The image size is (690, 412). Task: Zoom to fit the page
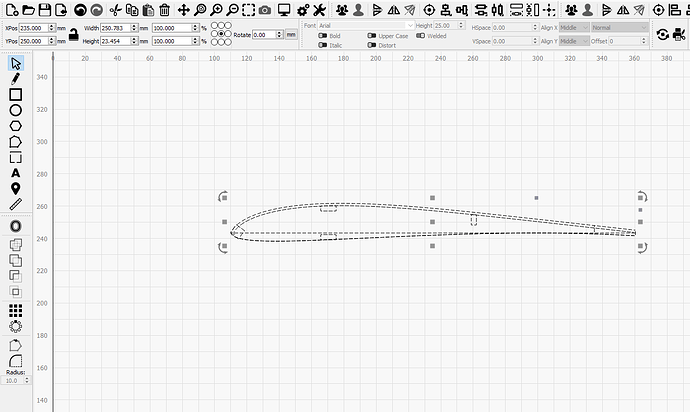200,10
